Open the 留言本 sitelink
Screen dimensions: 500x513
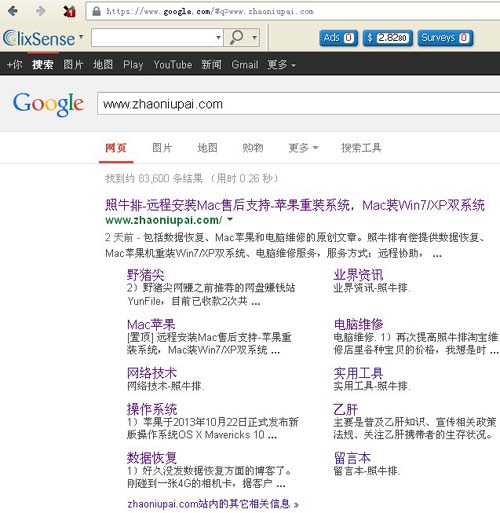click(352, 458)
